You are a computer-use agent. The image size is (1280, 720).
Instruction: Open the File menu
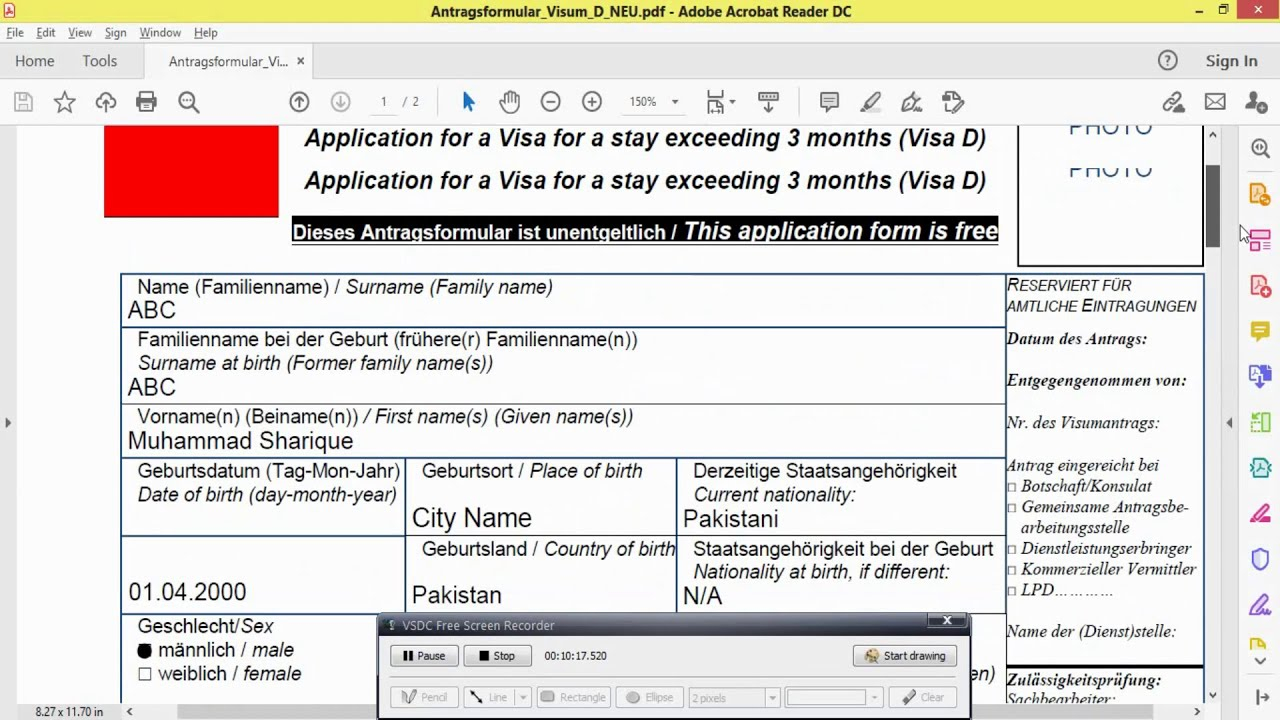pyautogui.click(x=15, y=33)
